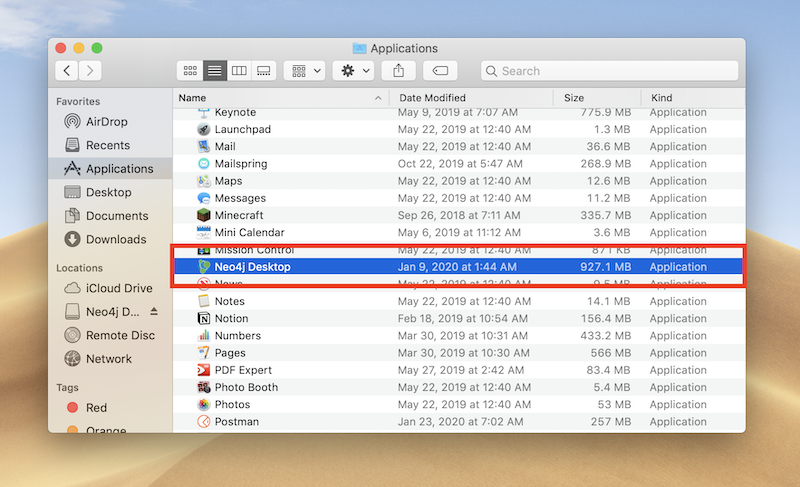Sort by Name column header
Image resolution: width=800 pixels, height=487 pixels.
(281, 98)
